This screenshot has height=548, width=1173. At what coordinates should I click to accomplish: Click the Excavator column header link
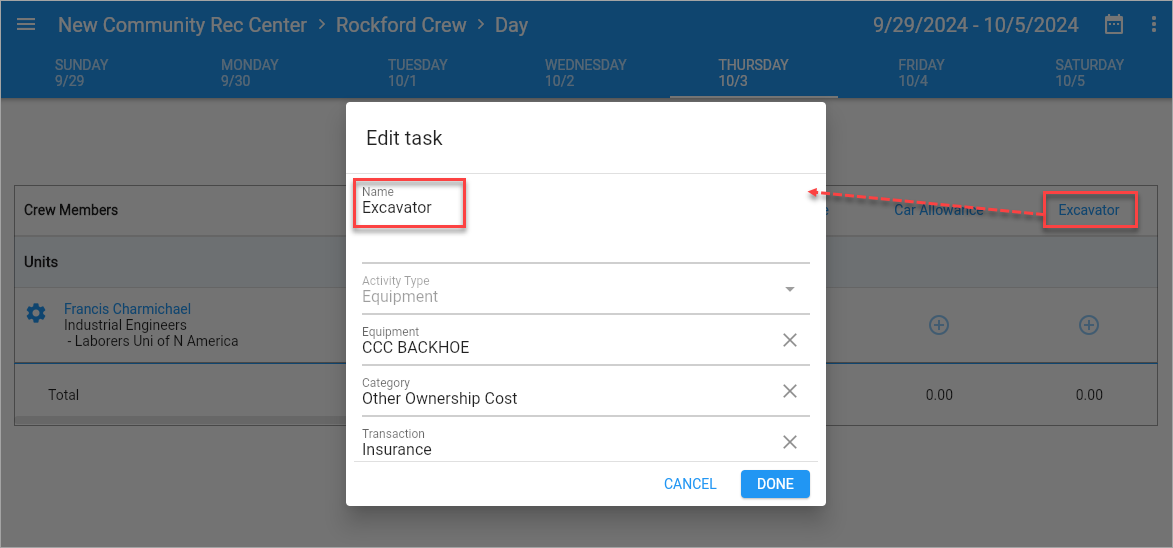point(1088,210)
